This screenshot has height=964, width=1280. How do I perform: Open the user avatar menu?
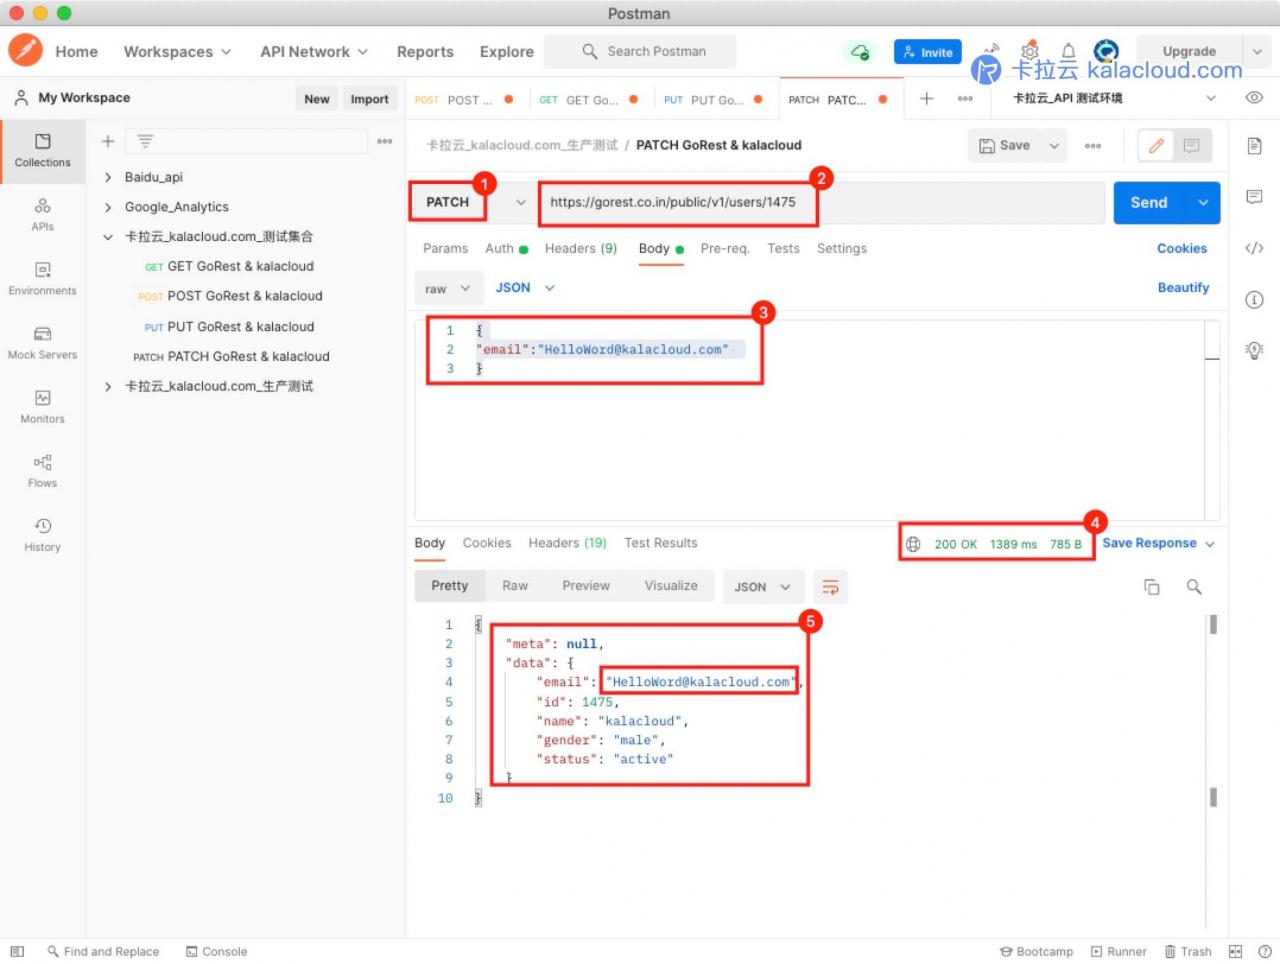point(1106,51)
